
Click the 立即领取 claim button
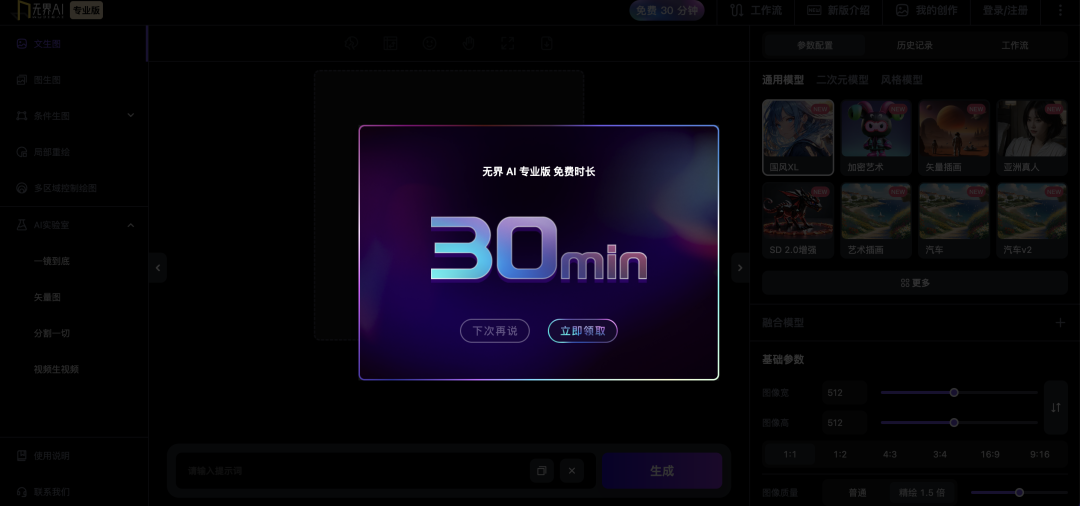pos(582,331)
